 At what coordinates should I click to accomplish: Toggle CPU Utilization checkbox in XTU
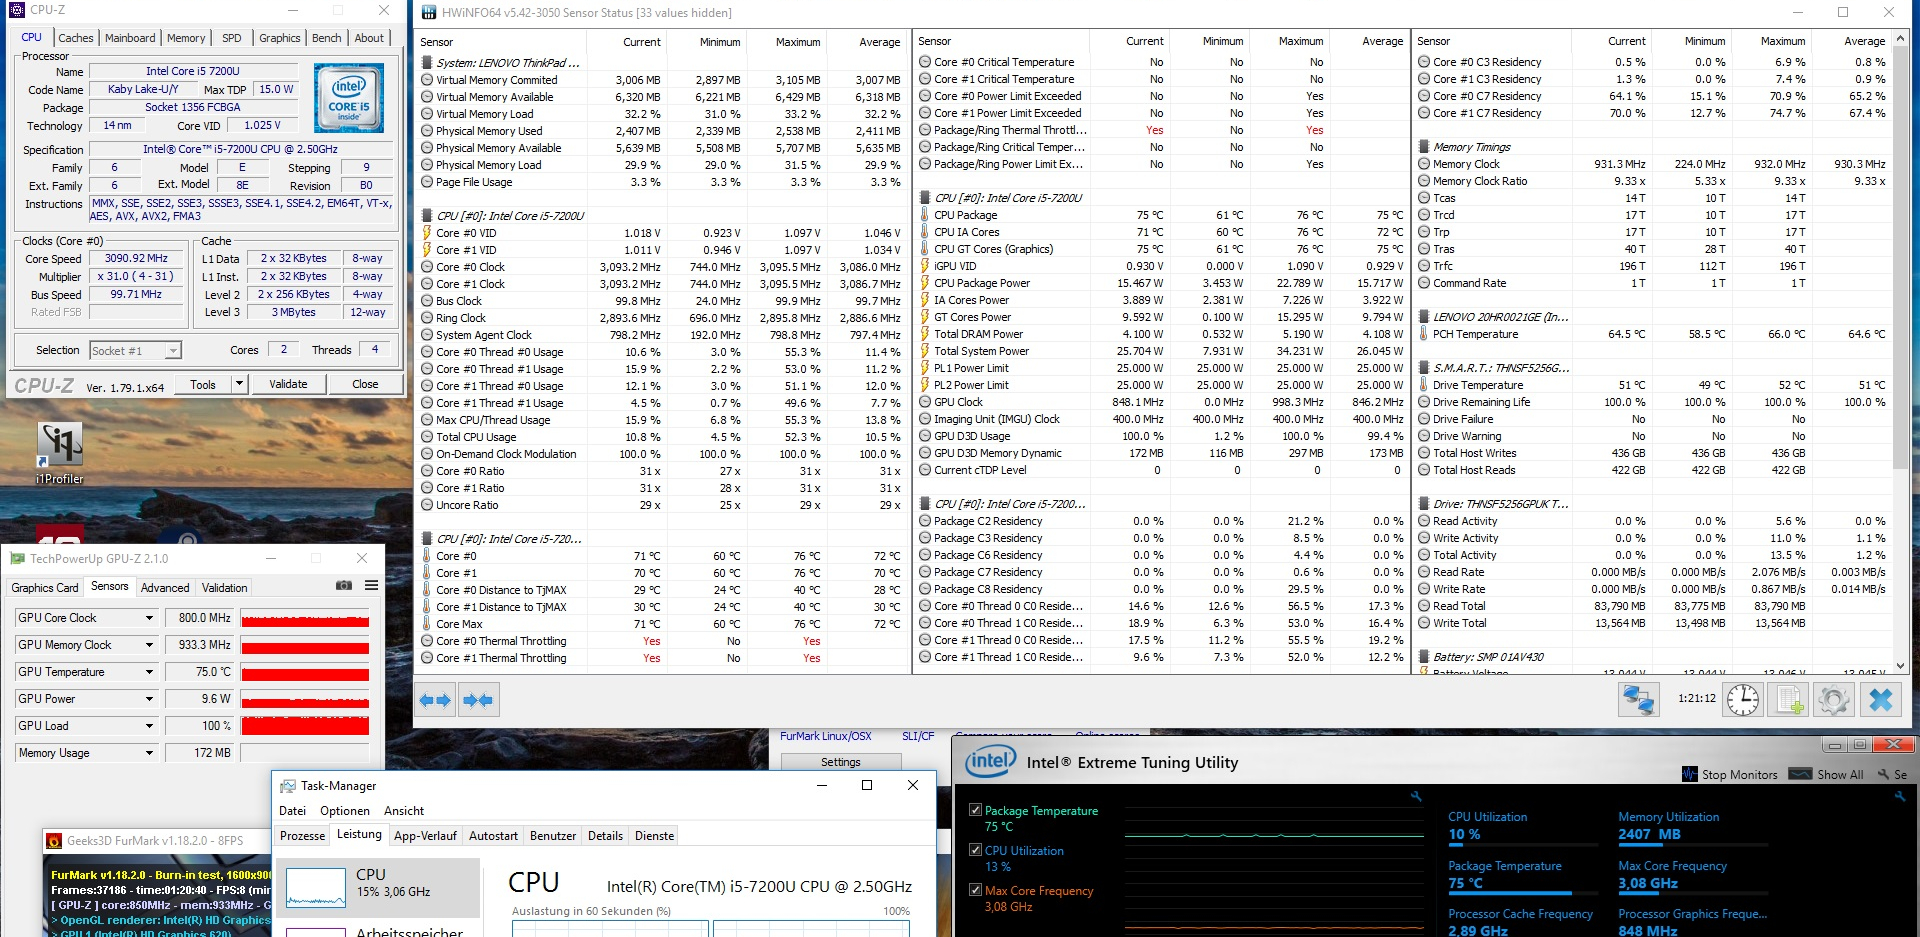pos(975,850)
